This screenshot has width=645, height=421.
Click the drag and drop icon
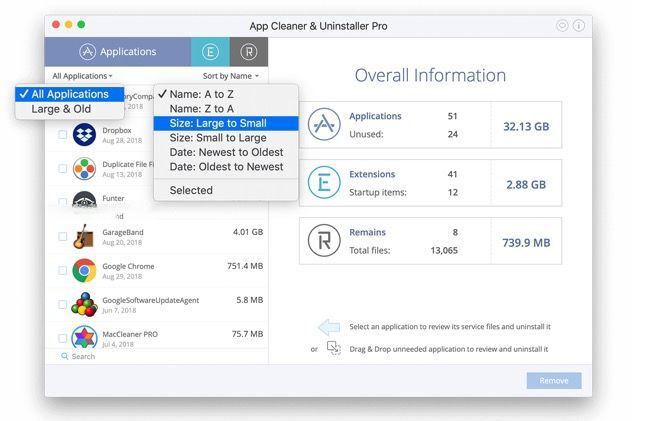click(334, 348)
